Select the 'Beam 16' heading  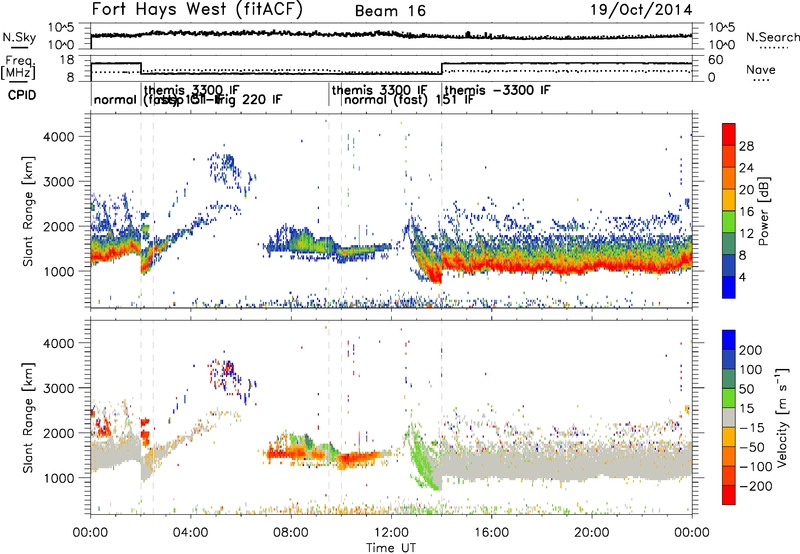click(390, 11)
